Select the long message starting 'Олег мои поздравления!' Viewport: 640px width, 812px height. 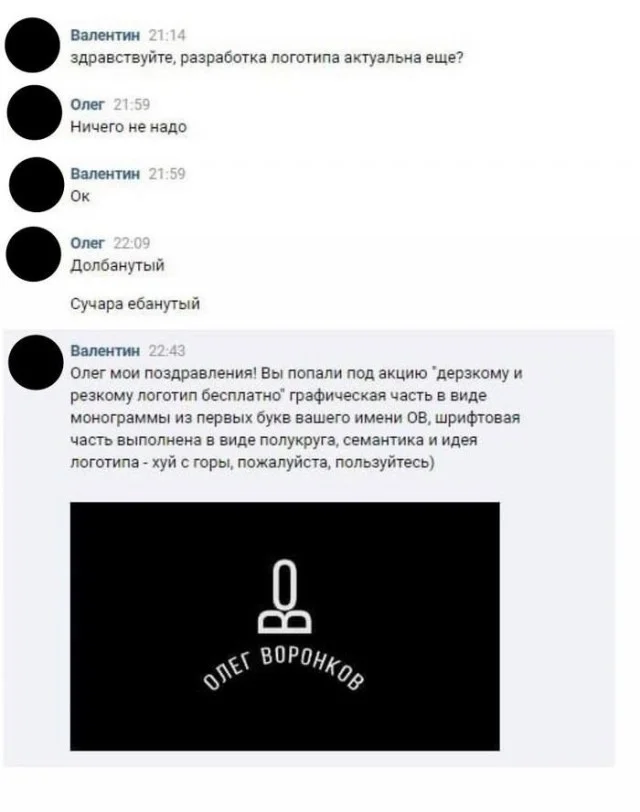click(296, 417)
